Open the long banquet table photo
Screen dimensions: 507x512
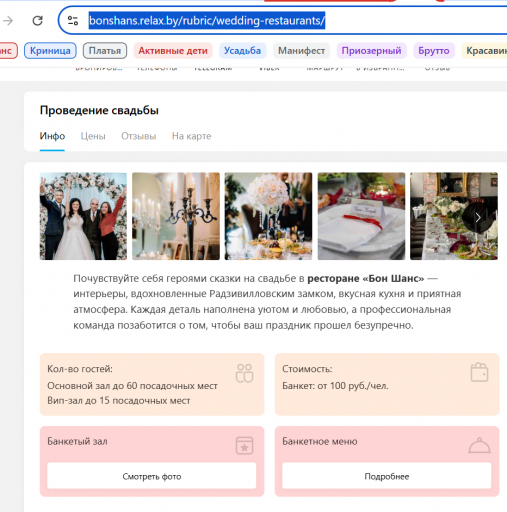454,216
